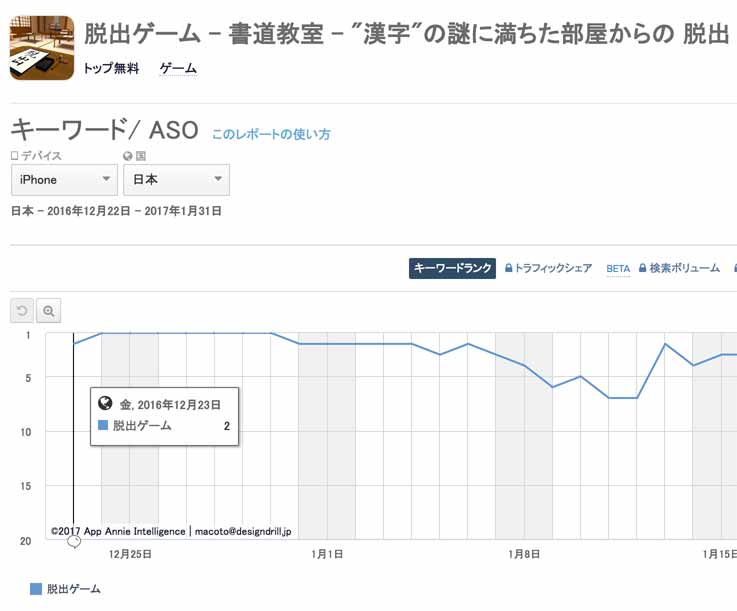Click the blue swatch in chart tooltip

coord(103,426)
